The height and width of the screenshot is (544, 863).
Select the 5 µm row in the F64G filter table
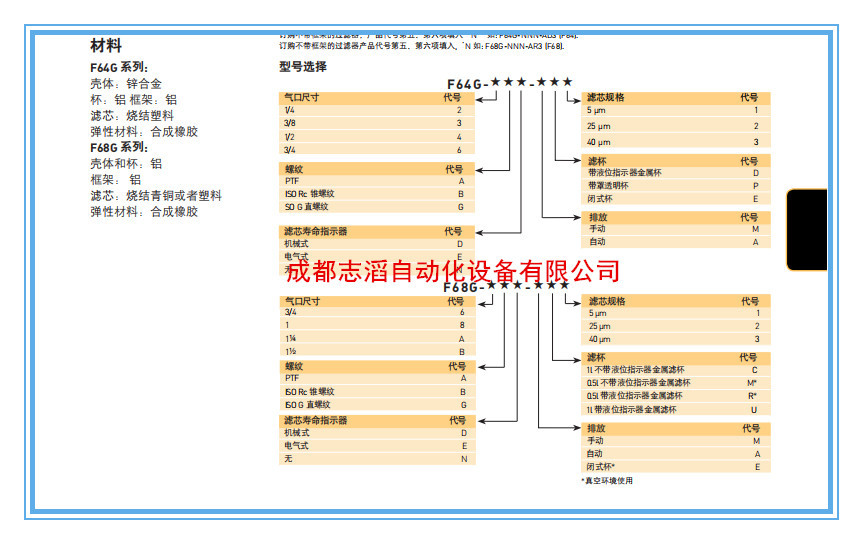coord(676,110)
